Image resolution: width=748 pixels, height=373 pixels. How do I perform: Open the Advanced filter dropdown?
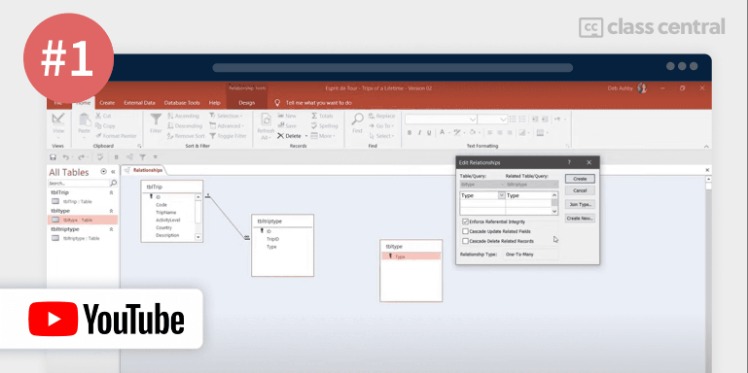click(x=226, y=126)
